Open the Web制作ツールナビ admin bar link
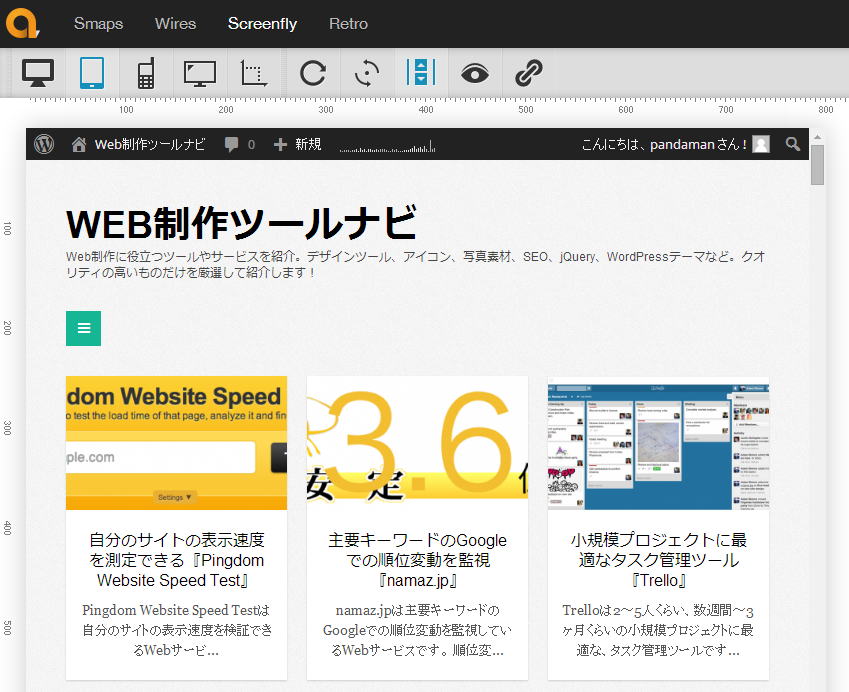This screenshot has height=692, width=849. 150,144
